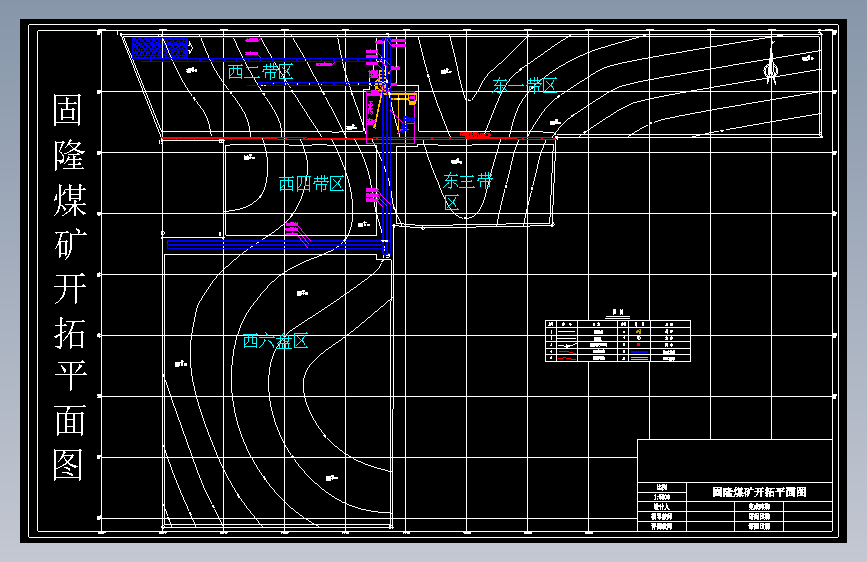Click the blue line sample in legend
The width and height of the screenshot is (867, 562).
click(x=639, y=352)
